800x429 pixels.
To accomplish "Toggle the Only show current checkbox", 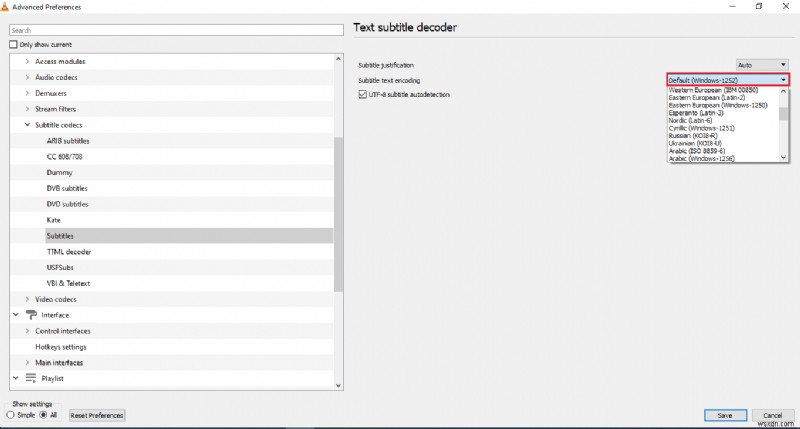I will pyautogui.click(x=13, y=44).
